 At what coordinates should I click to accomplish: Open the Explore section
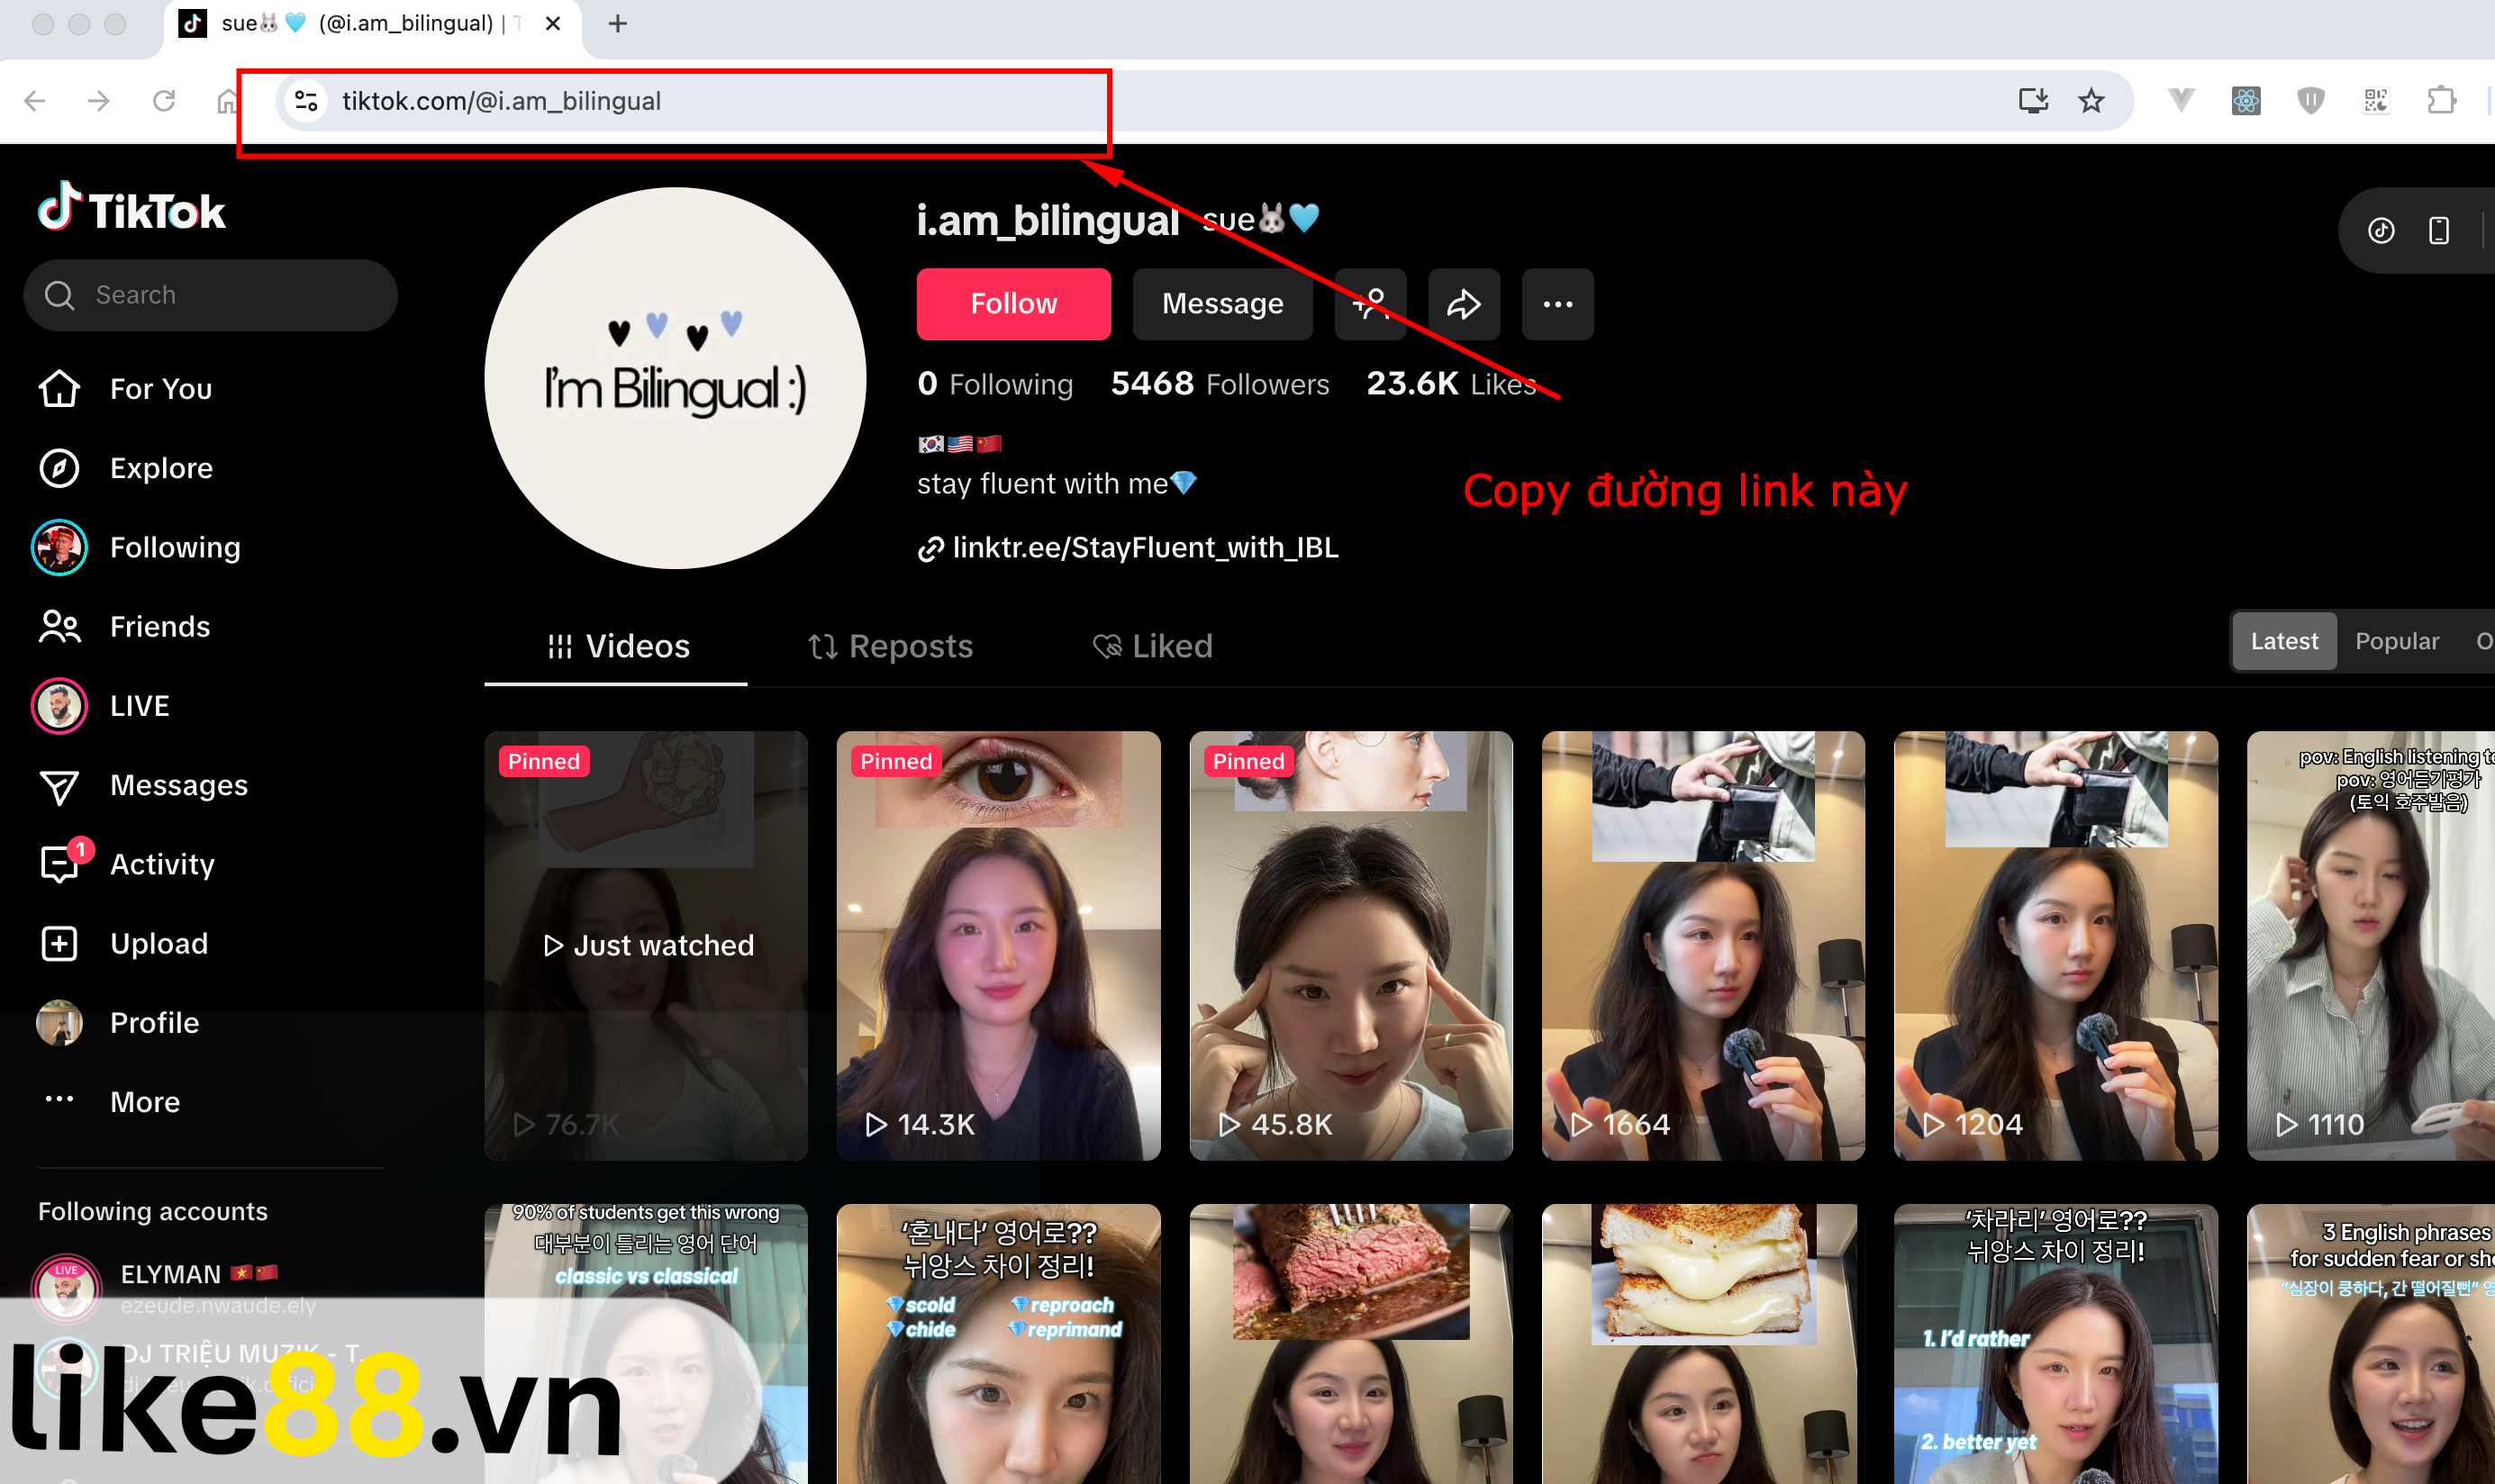point(161,467)
